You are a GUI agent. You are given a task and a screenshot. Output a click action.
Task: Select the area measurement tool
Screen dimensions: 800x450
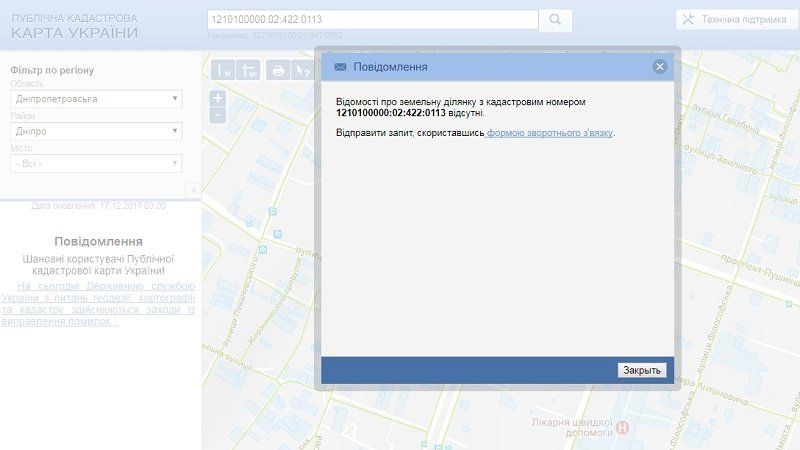coord(248,70)
